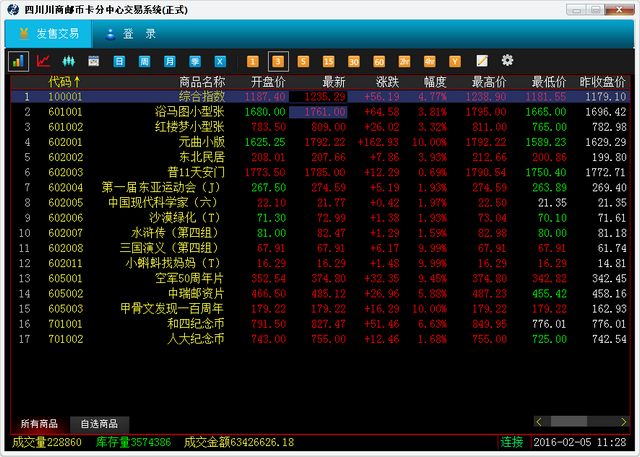Screen dimensions: 640x457
Task: Open settings gear in toolbar
Action: 507,61
